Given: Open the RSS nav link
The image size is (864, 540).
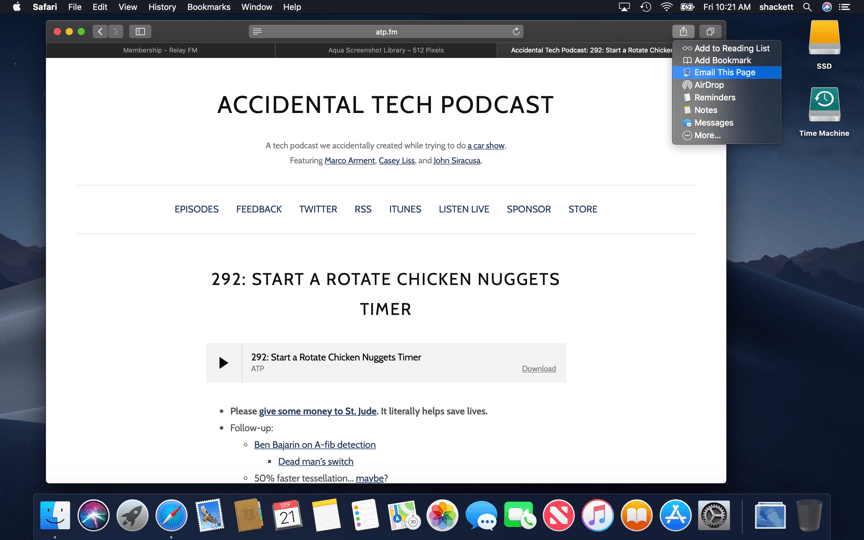Looking at the screenshot, I should tap(363, 209).
